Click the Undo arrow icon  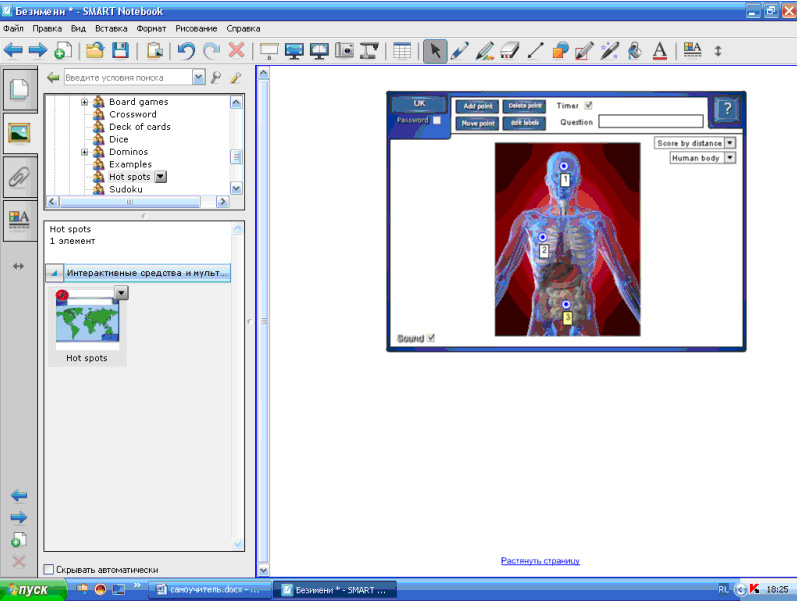(x=186, y=50)
